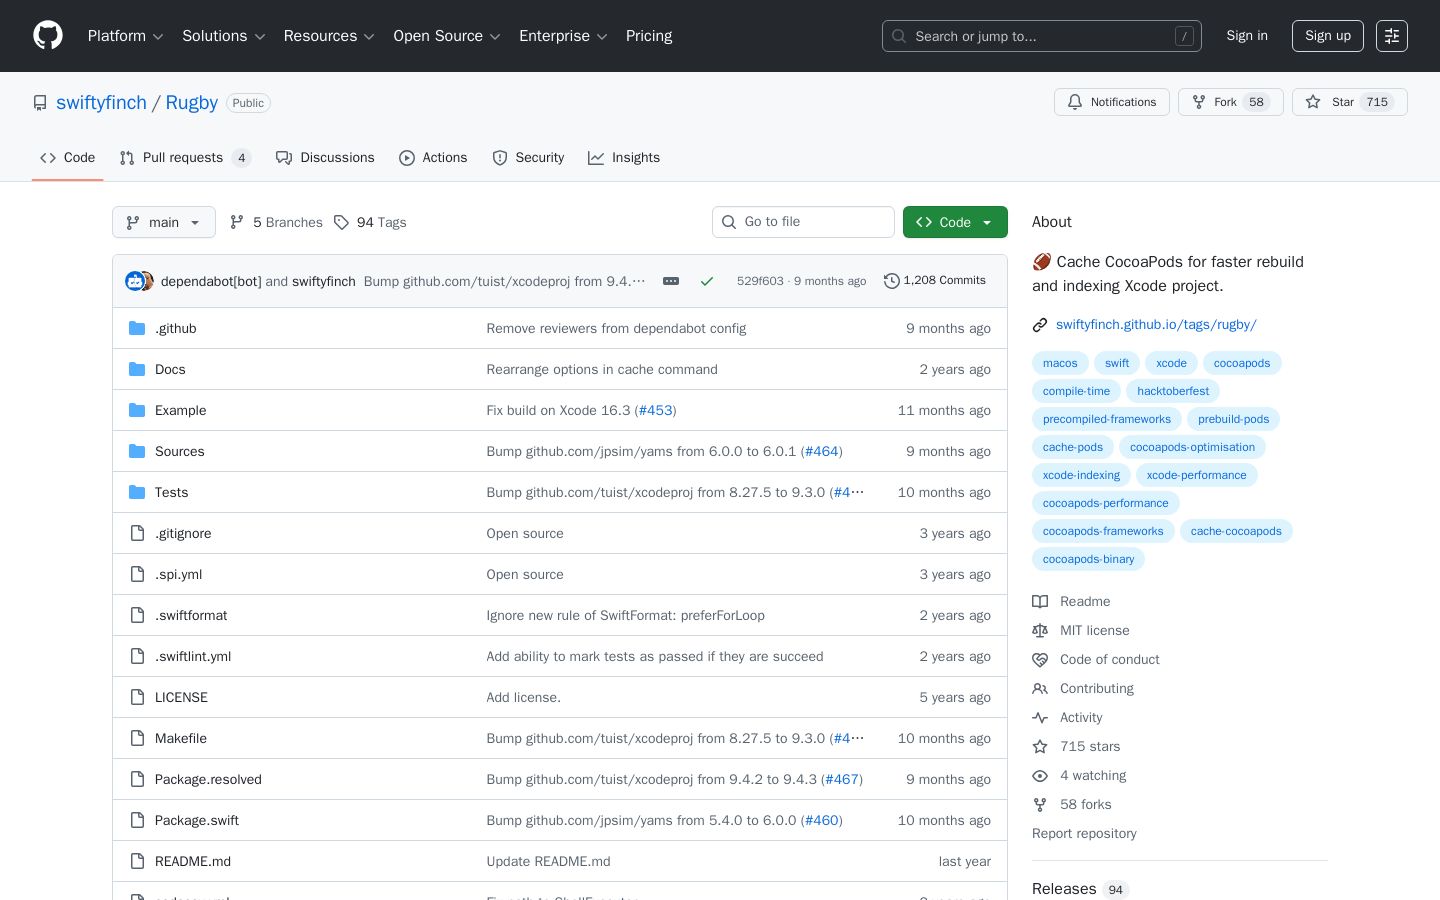Click the book icon next to Readme
Screen dimensions: 1440x900
1040,601
